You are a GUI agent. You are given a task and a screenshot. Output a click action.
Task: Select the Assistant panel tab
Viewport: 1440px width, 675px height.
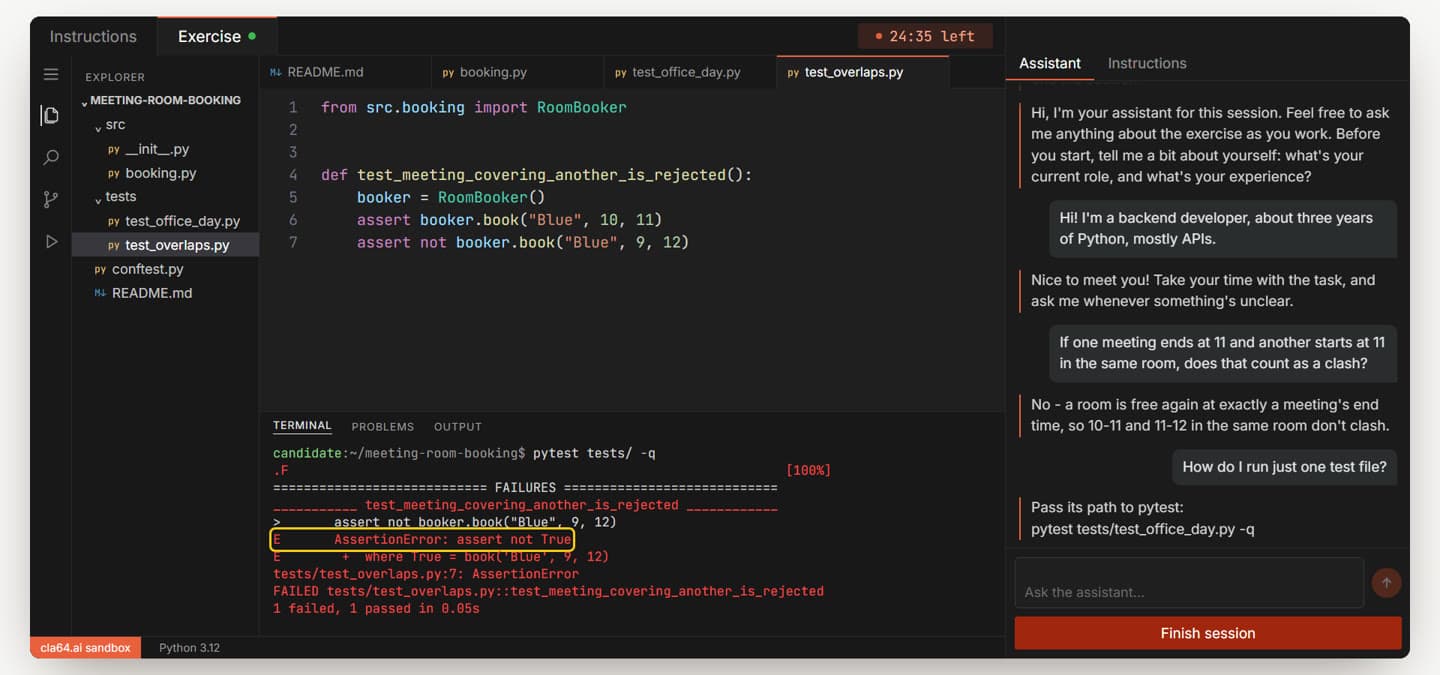[1049, 63]
